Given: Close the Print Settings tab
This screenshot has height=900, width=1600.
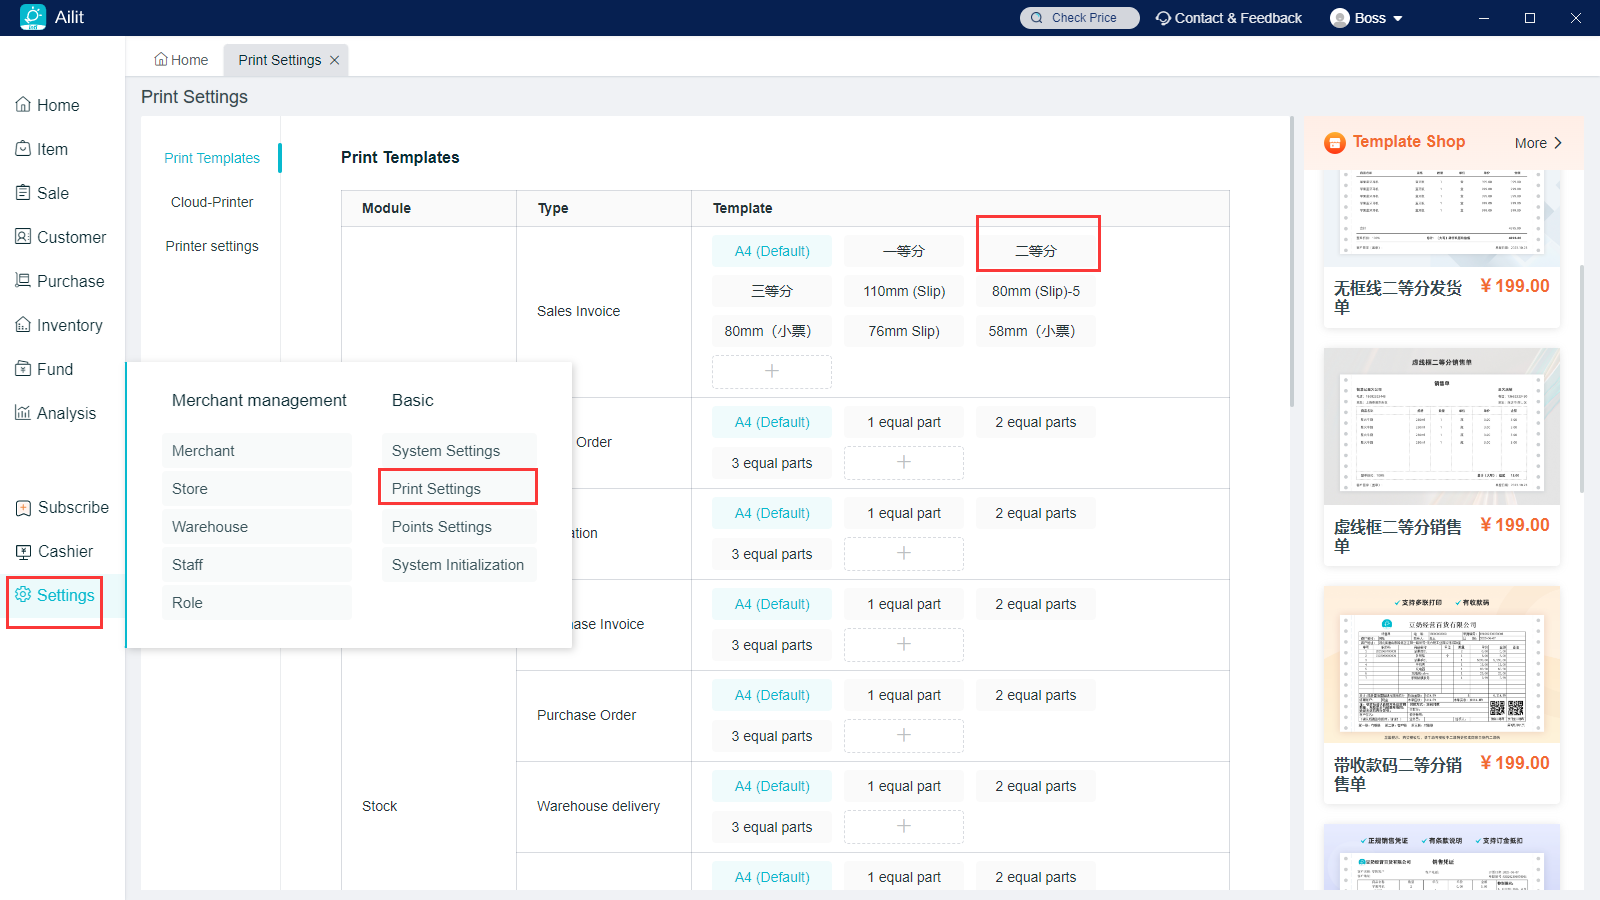Looking at the screenshot, I should coord(335,60).
